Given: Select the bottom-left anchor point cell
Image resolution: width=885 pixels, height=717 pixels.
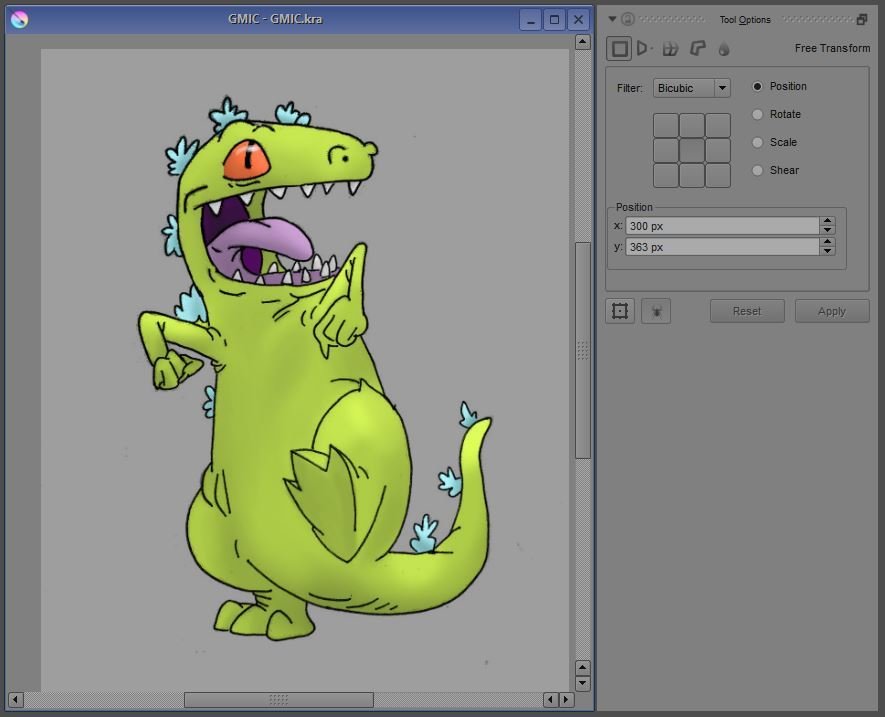Looking at the screenshot, I should [665, 176].
